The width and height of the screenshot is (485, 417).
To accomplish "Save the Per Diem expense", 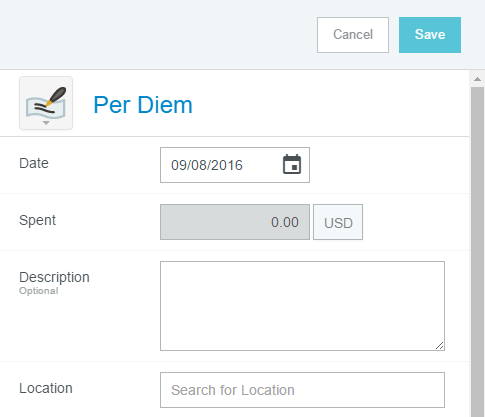I will 430,35.
